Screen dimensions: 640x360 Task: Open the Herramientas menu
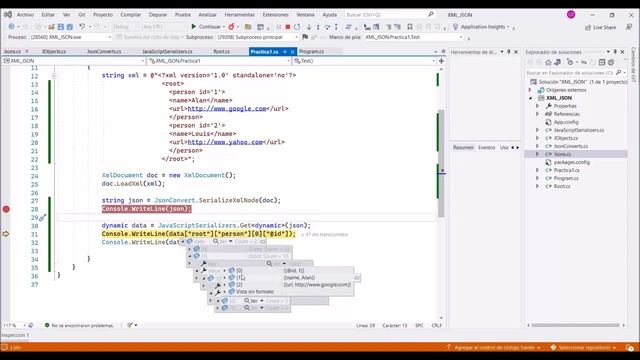tap(240, 14)
